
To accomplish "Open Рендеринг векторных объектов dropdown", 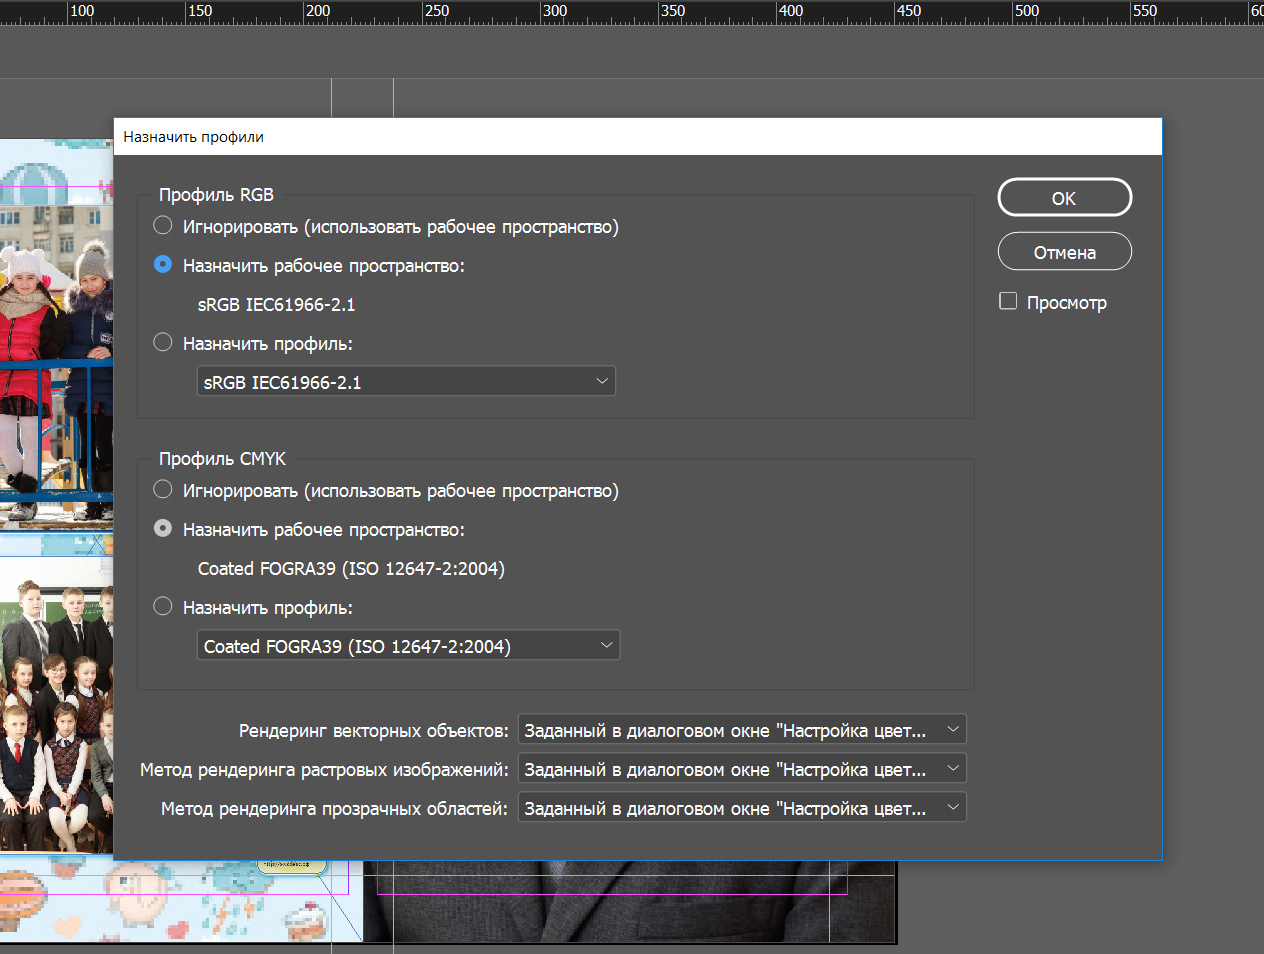I will pyautogui.click(x=742, y=730).
